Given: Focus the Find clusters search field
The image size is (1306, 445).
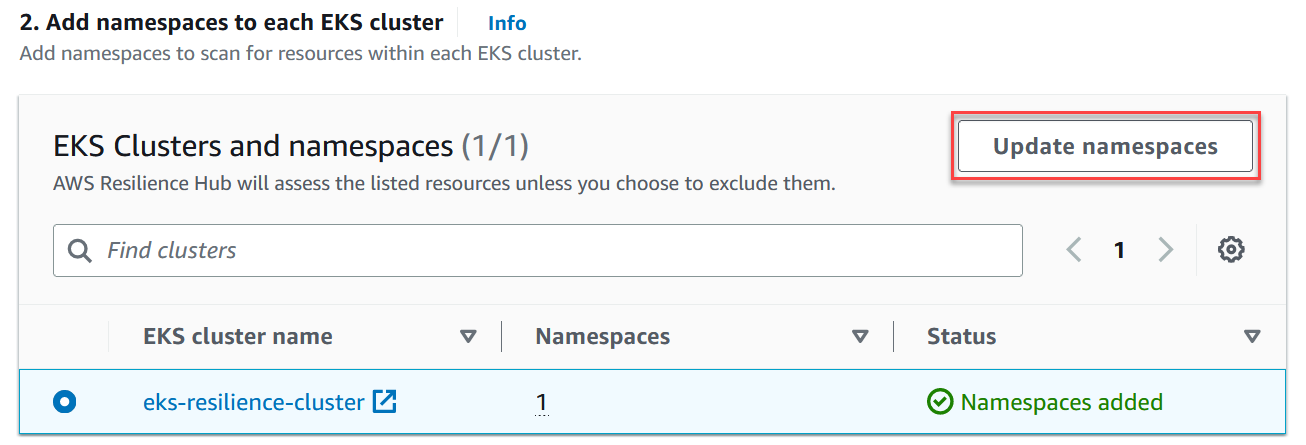Looking at the screenshot, I should click(560, 250).
